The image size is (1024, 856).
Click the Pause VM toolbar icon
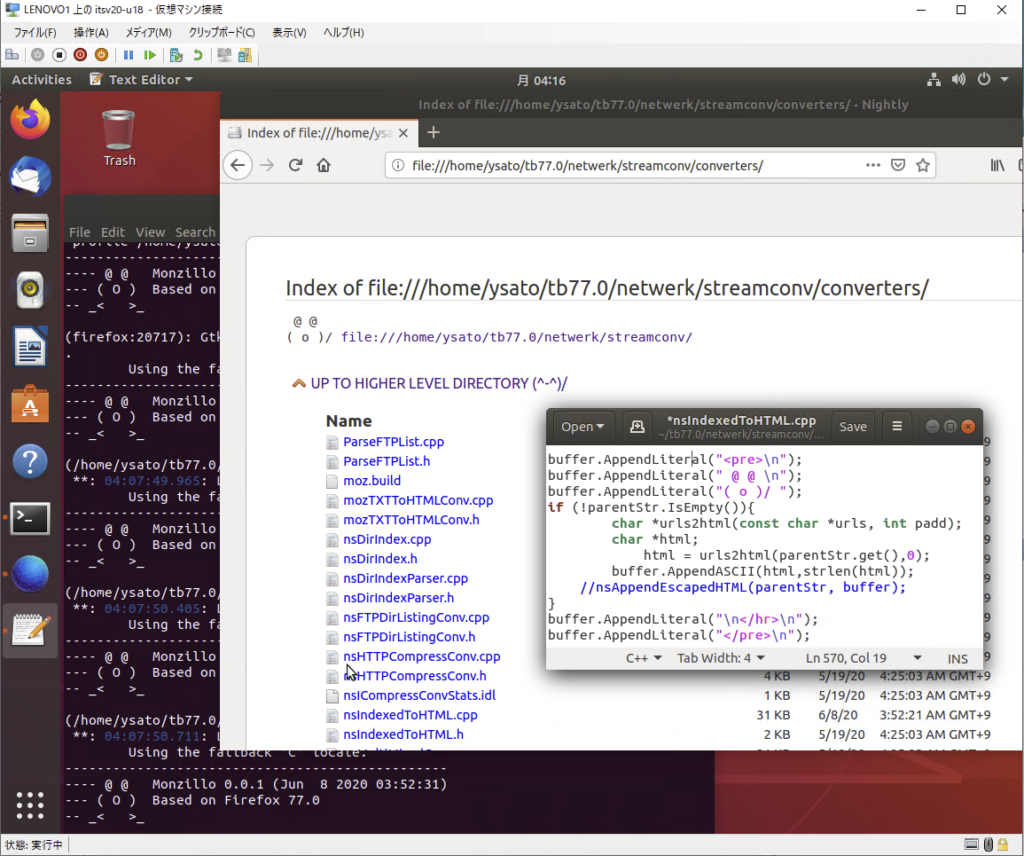(x=128, y=55)
